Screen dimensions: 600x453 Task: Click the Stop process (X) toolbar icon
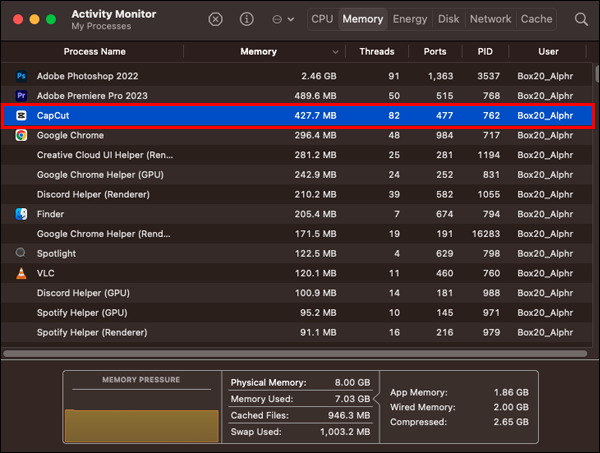coord(215,19)
